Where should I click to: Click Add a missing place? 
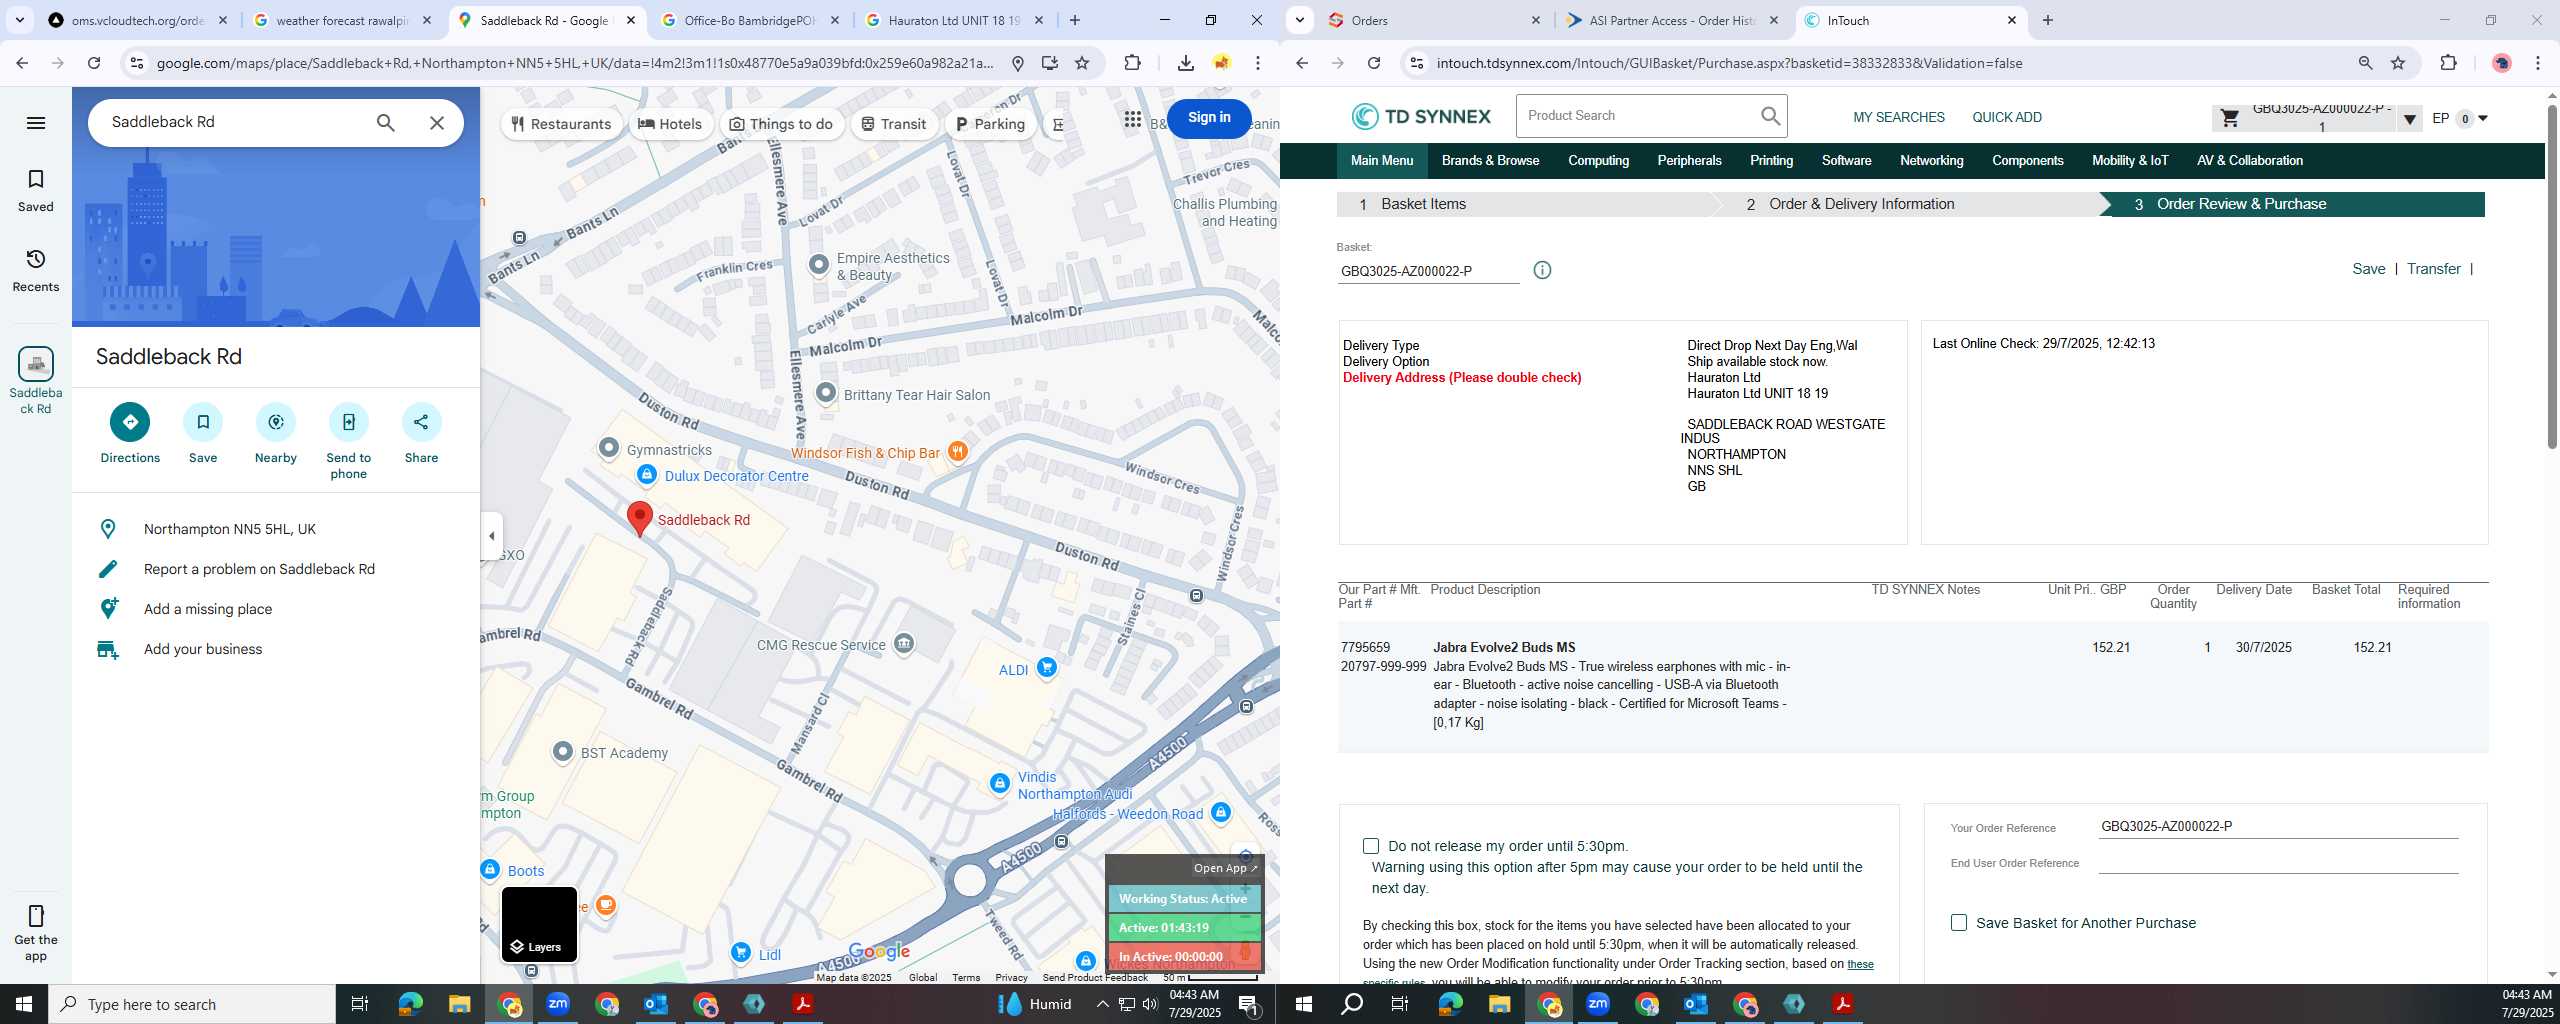pos(208,609)
